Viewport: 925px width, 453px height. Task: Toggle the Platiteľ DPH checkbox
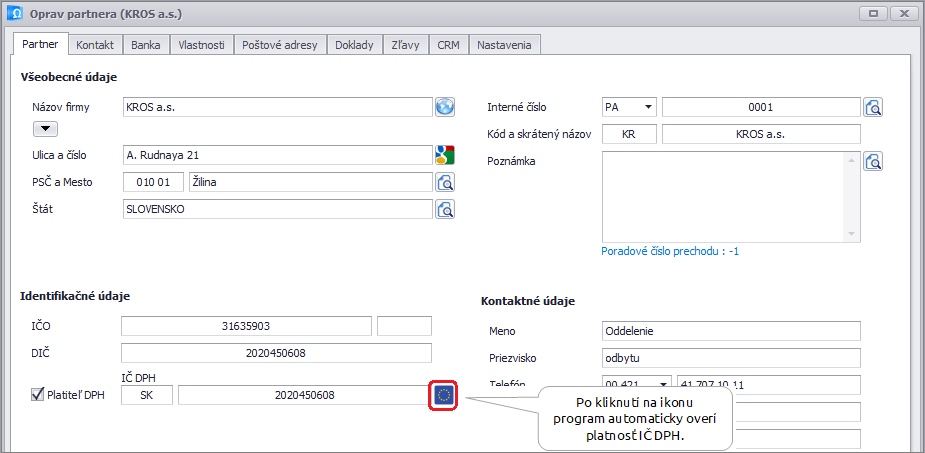coord(38,396)
